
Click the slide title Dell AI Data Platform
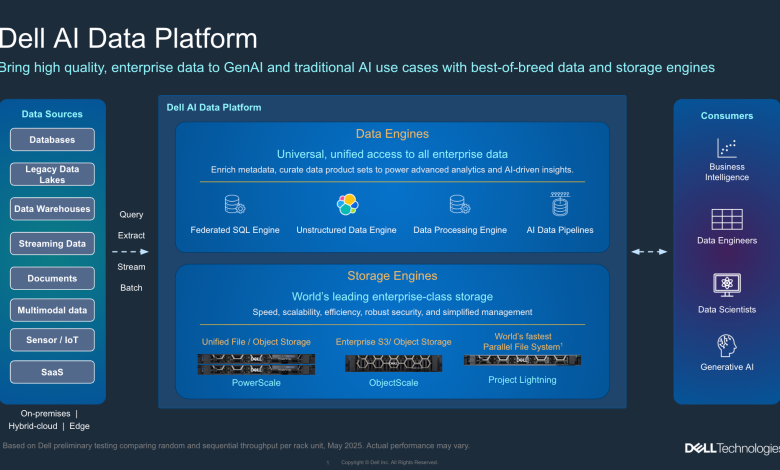pos(129,38)
